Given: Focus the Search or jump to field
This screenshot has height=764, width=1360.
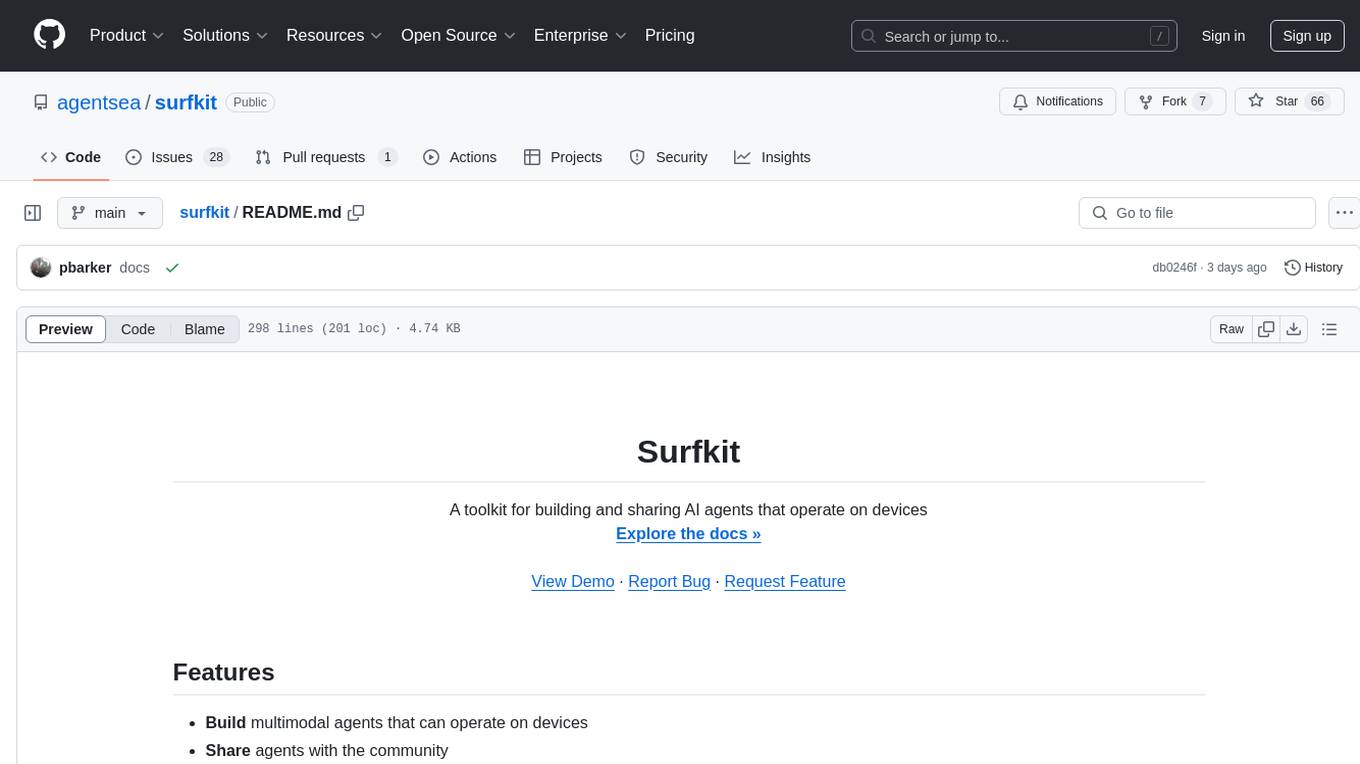Looking at the screenshot, I should point(1015,36).
